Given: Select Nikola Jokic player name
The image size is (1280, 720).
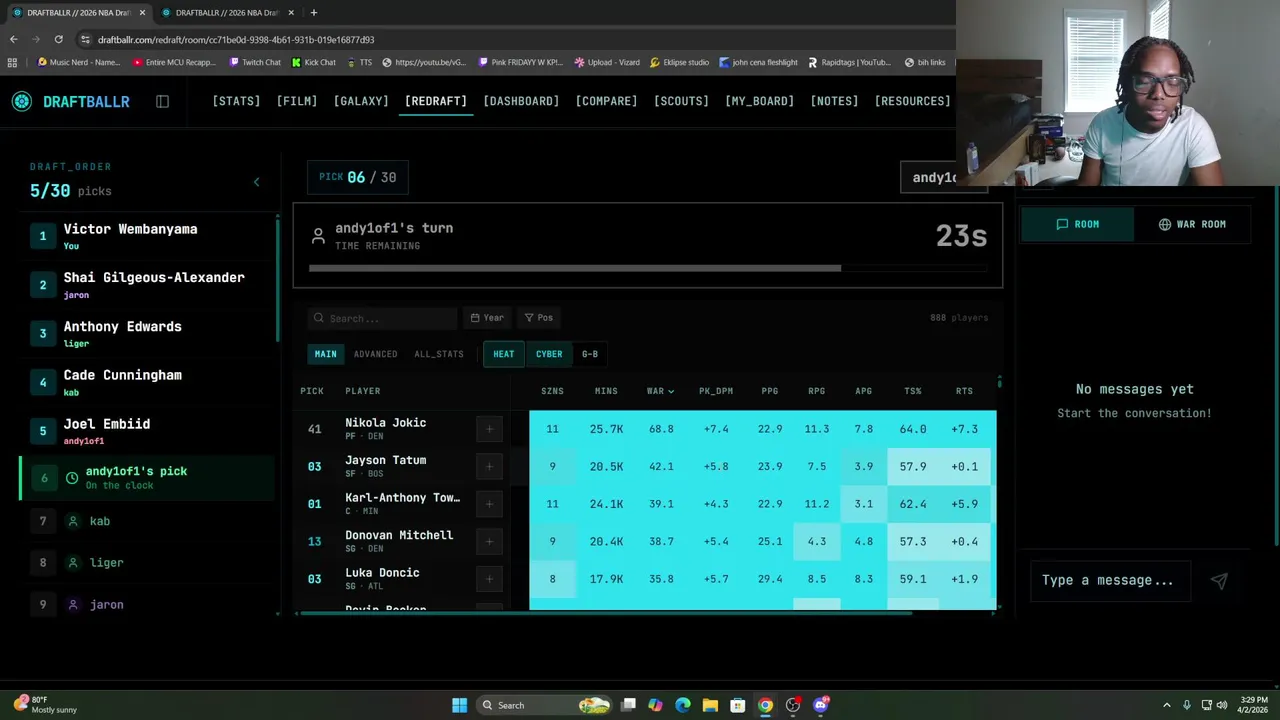Looking at the screenshot, I should pos(385,423).
